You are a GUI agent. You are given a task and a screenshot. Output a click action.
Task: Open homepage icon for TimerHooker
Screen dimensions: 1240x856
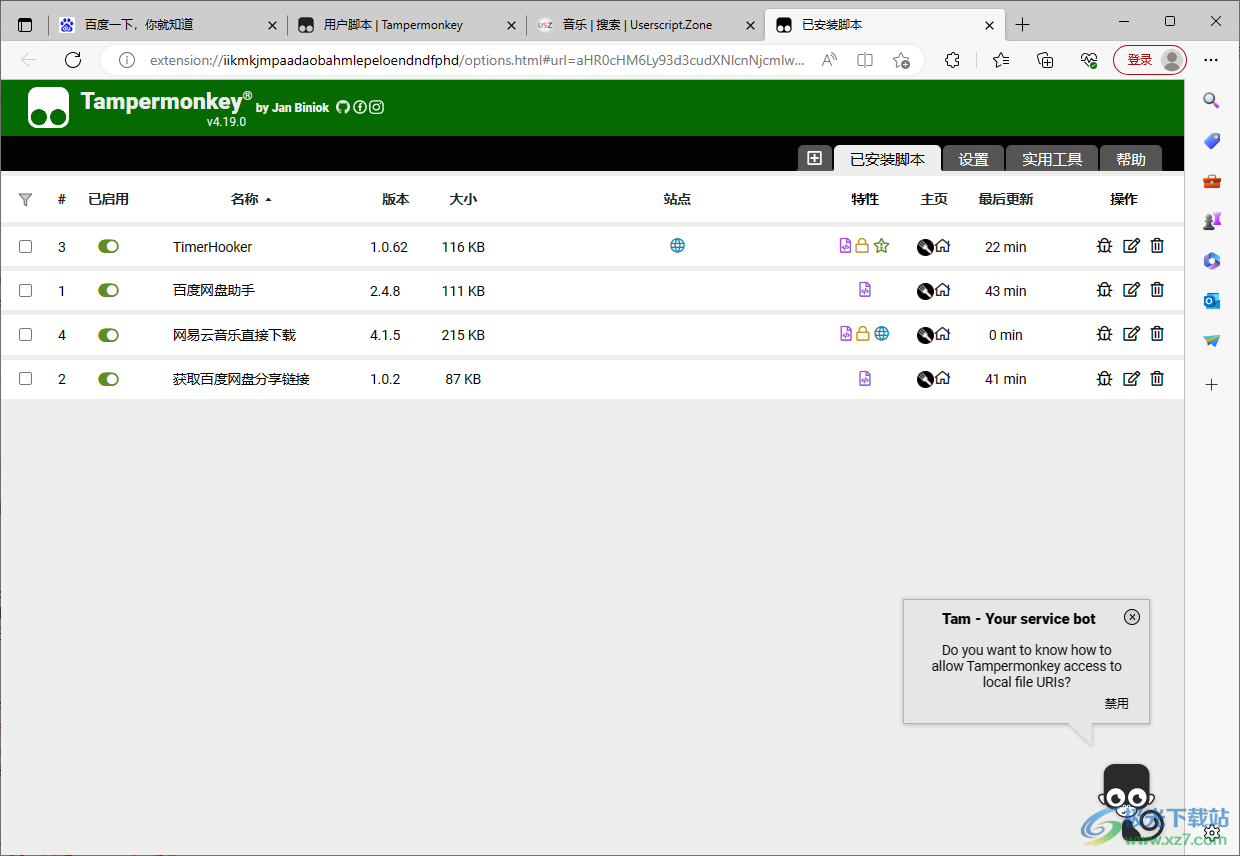pyautogui.click(x=942, y=246)
